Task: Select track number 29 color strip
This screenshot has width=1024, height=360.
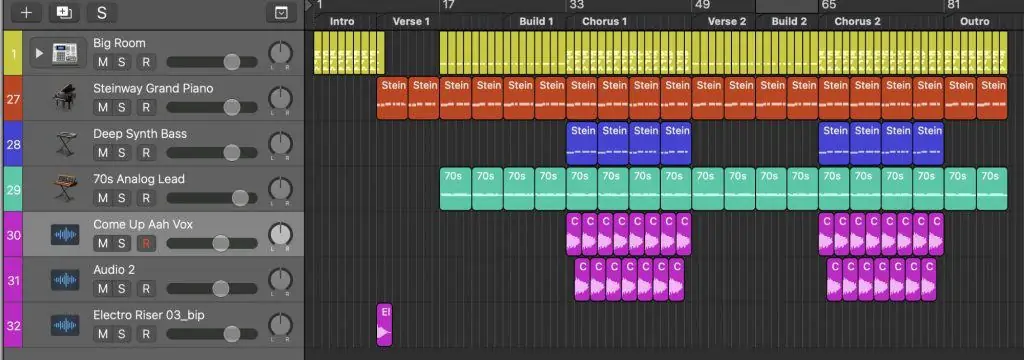Action: coord(13,189)
